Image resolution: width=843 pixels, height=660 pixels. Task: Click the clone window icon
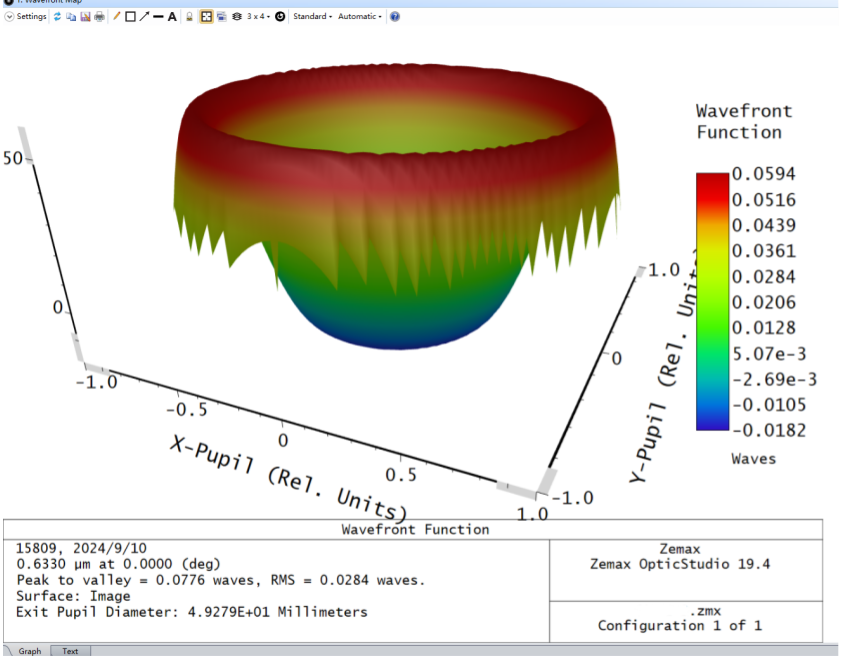222,17
